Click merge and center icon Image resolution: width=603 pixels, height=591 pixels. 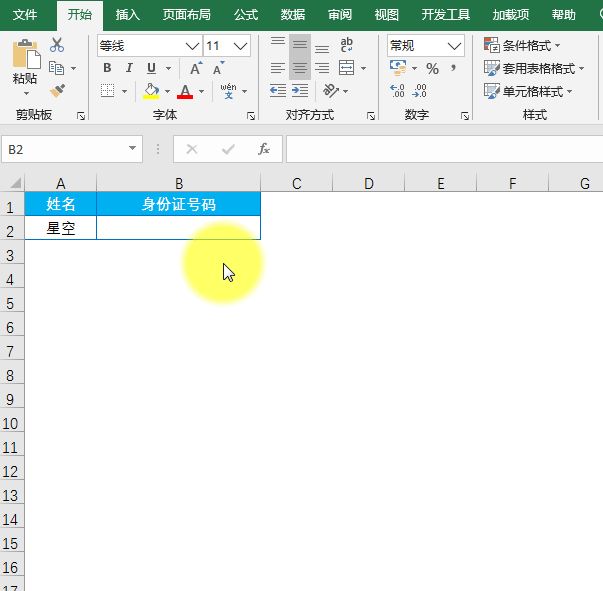tap(346, 68)
